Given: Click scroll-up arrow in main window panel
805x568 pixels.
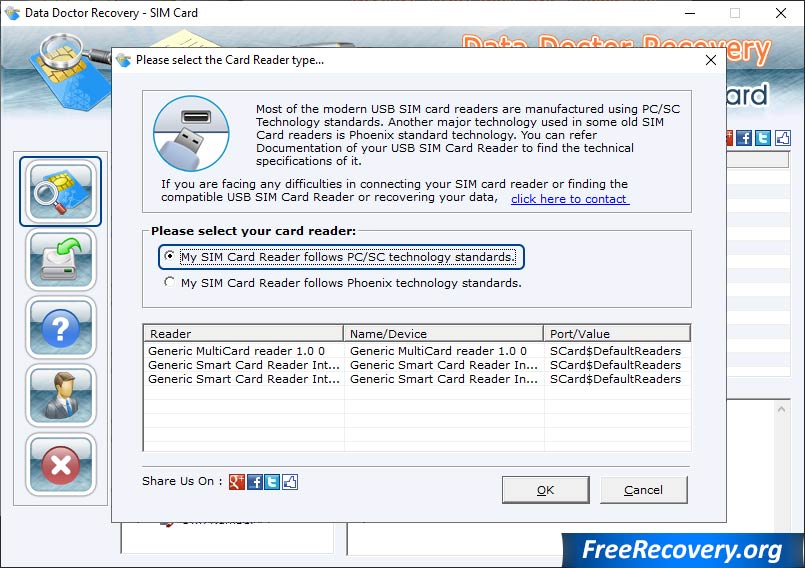Looking at the screenshot, I should point(781,409).
